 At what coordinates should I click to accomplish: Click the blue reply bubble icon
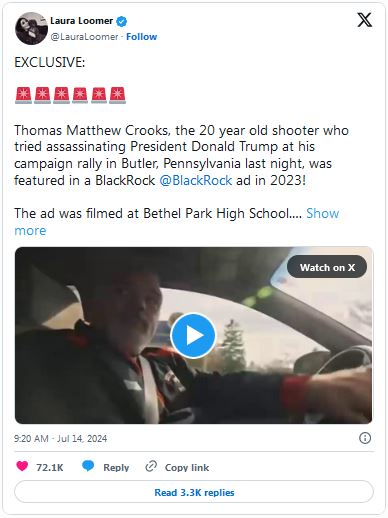pyautogui.click(x=88, y=466)
